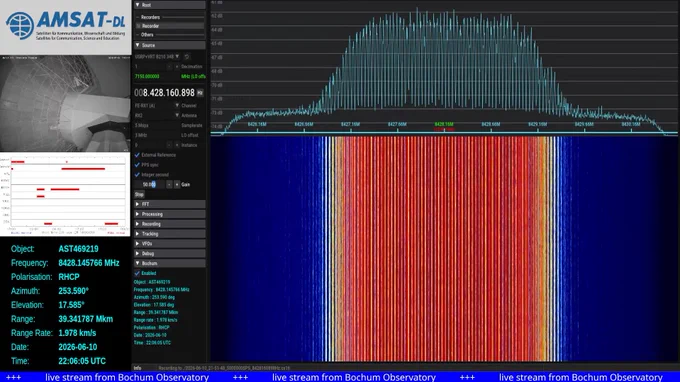
Task: Expand the VFOs section
Action: click(169, 244)
